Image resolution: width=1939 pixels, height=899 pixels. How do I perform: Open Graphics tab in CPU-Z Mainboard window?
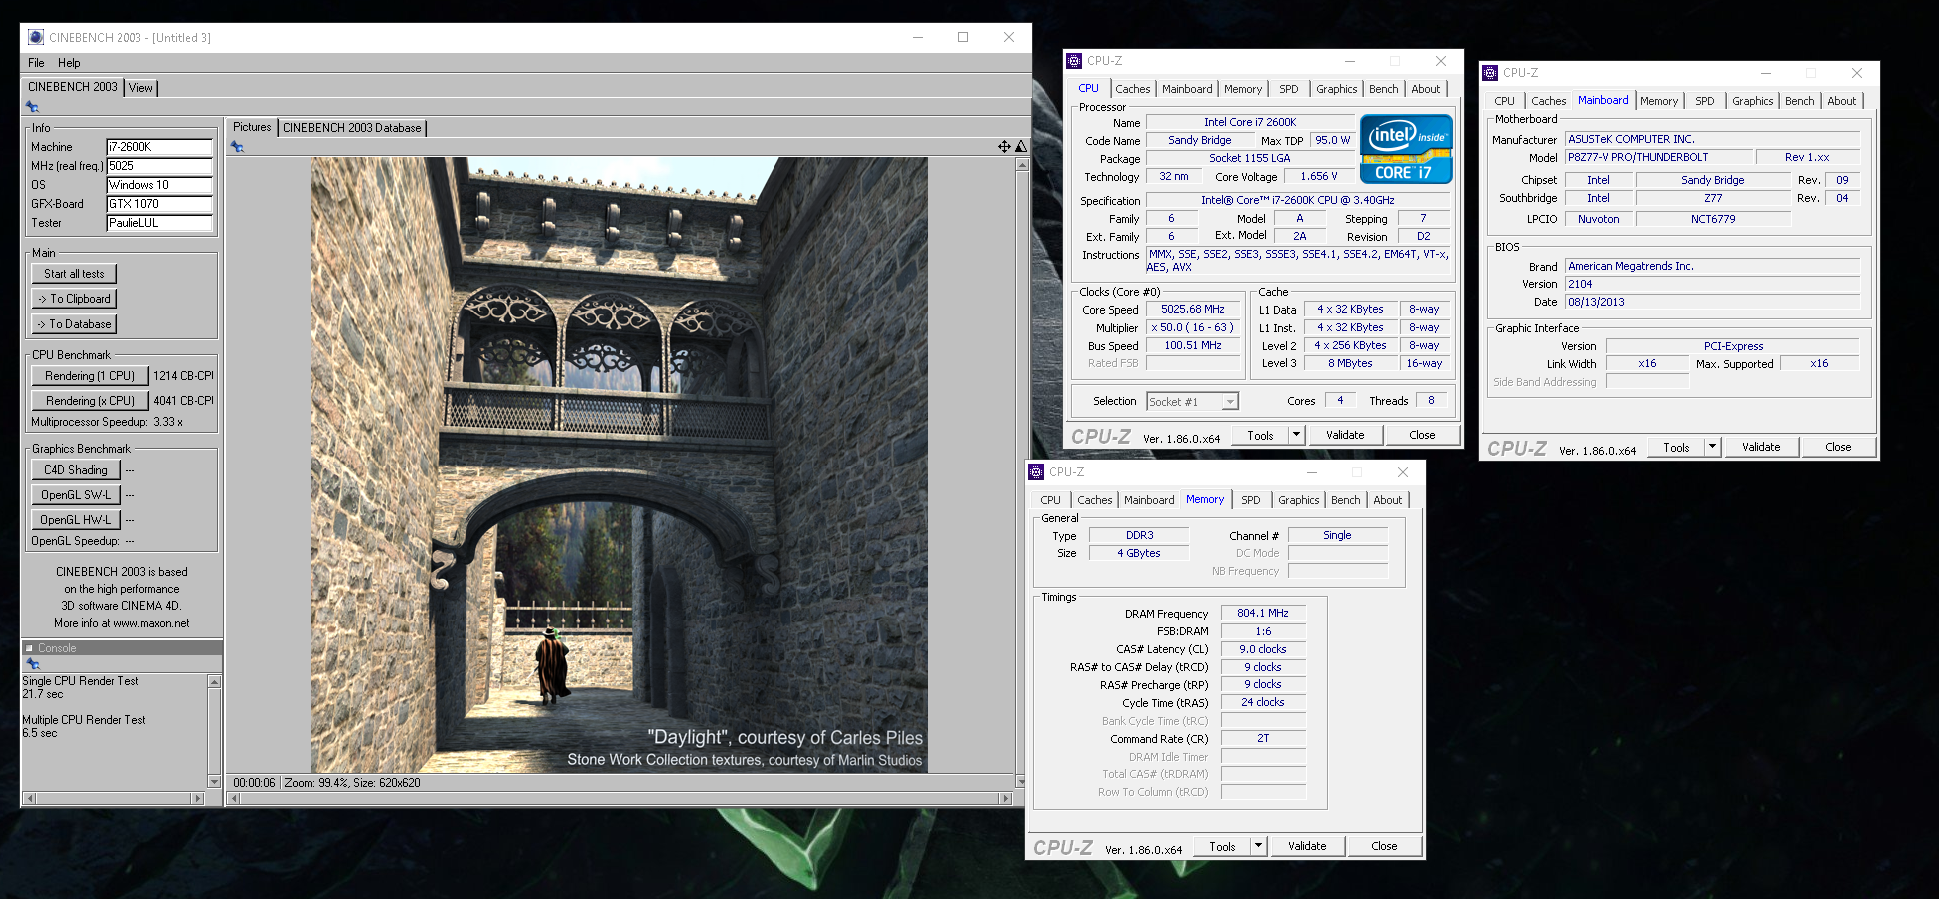point(1752,101)
